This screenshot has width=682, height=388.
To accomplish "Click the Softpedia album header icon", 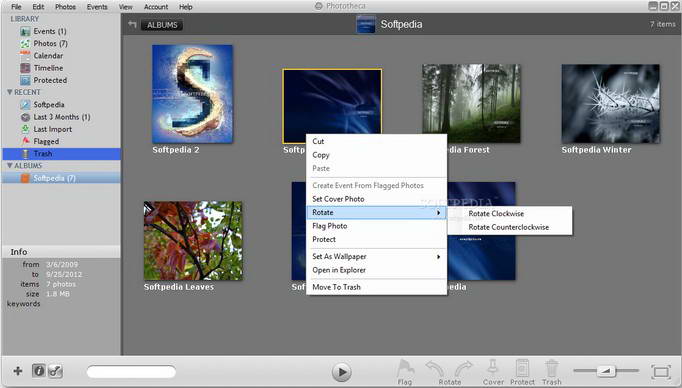I will [365, 24].
